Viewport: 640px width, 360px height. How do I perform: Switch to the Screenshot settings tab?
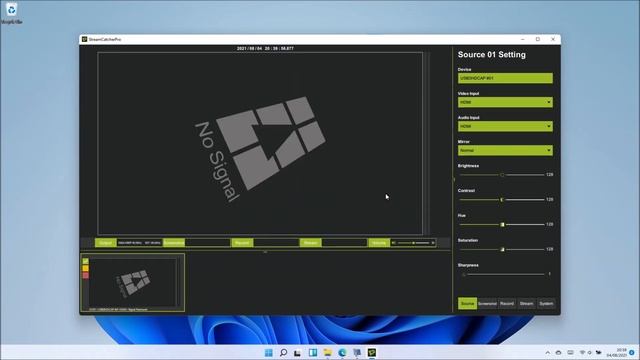coord(487,304)
